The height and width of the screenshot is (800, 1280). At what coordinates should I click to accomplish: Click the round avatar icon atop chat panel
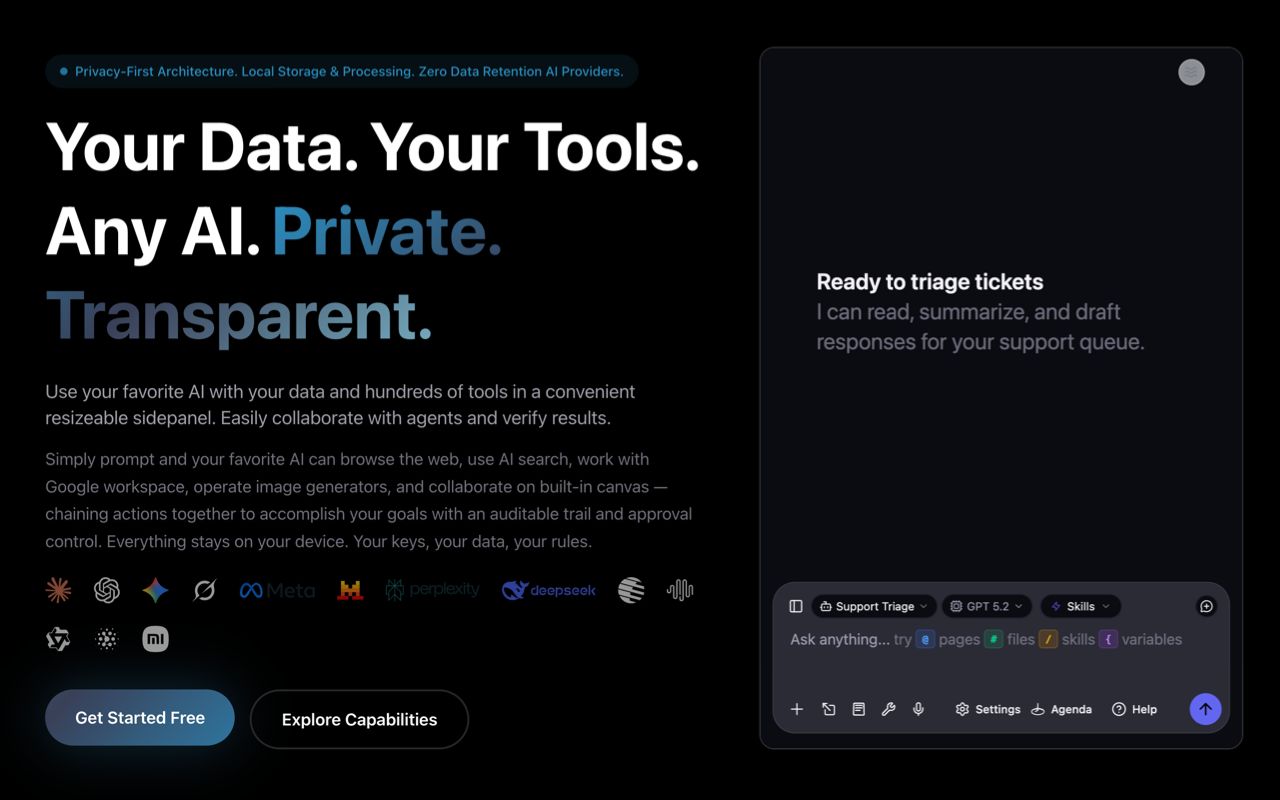pos(1191,72)
